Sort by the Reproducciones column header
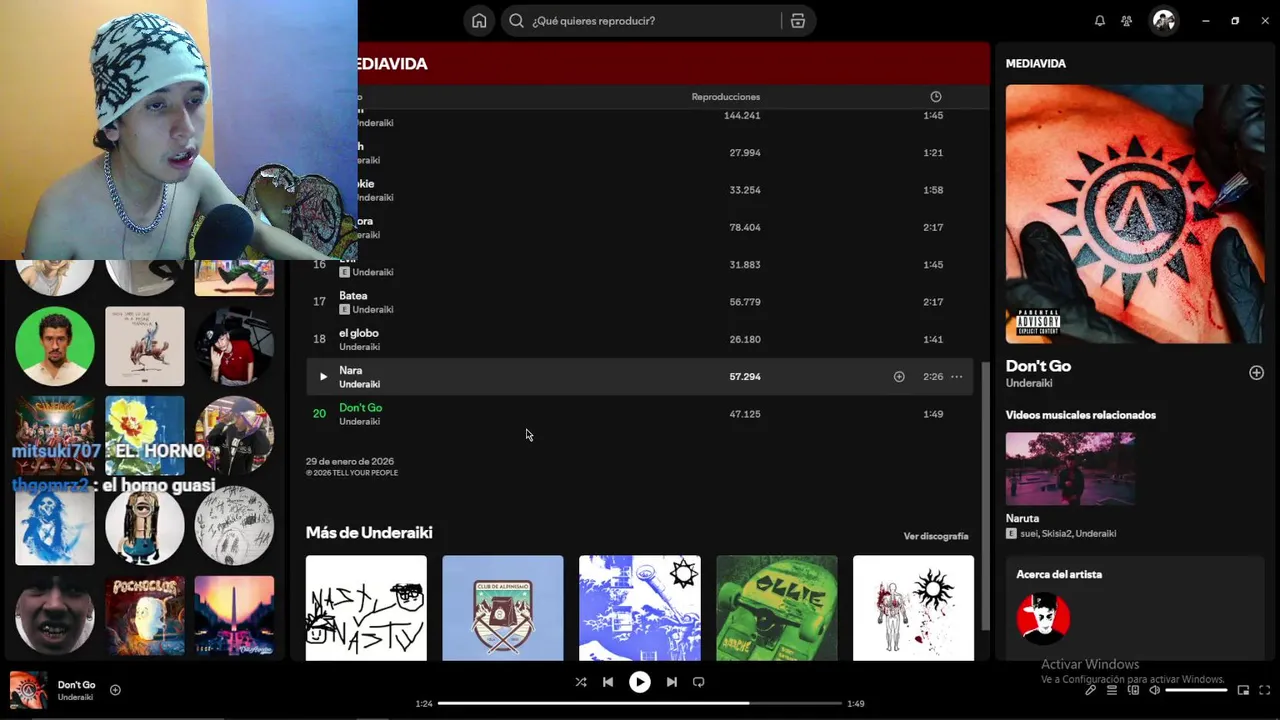Viewport: 1280px width, 720px height. click(x=726, y=97)
